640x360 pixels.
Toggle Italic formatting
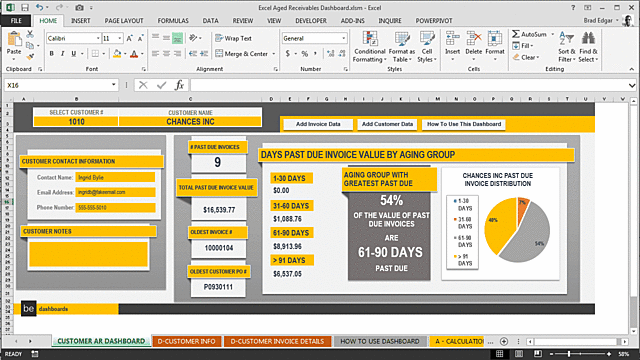click(x=62, y=53)
